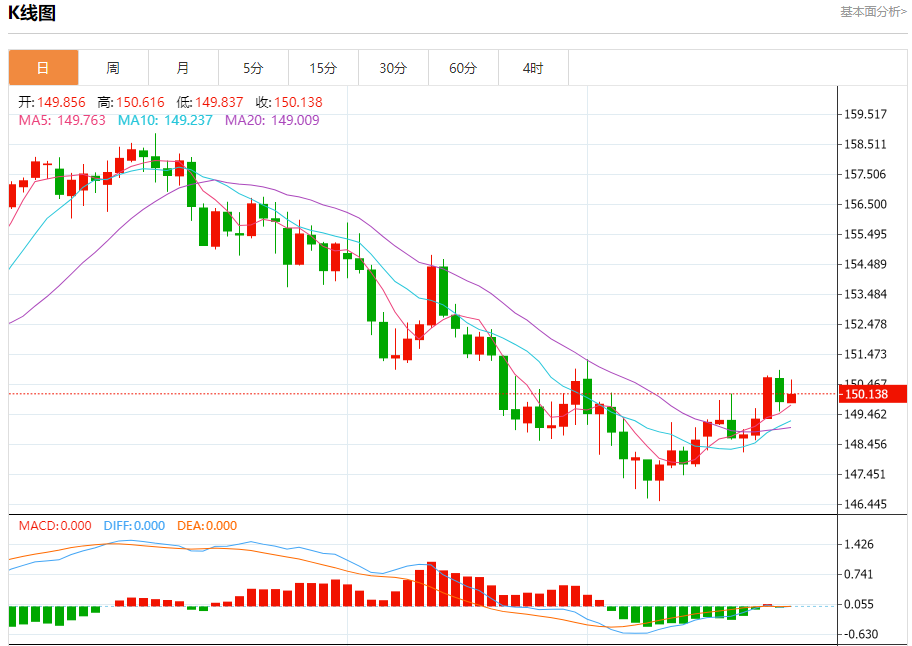912x646 pixels.
Task: Click the 154.489 price axis label
Action: [x=865, y=264]
